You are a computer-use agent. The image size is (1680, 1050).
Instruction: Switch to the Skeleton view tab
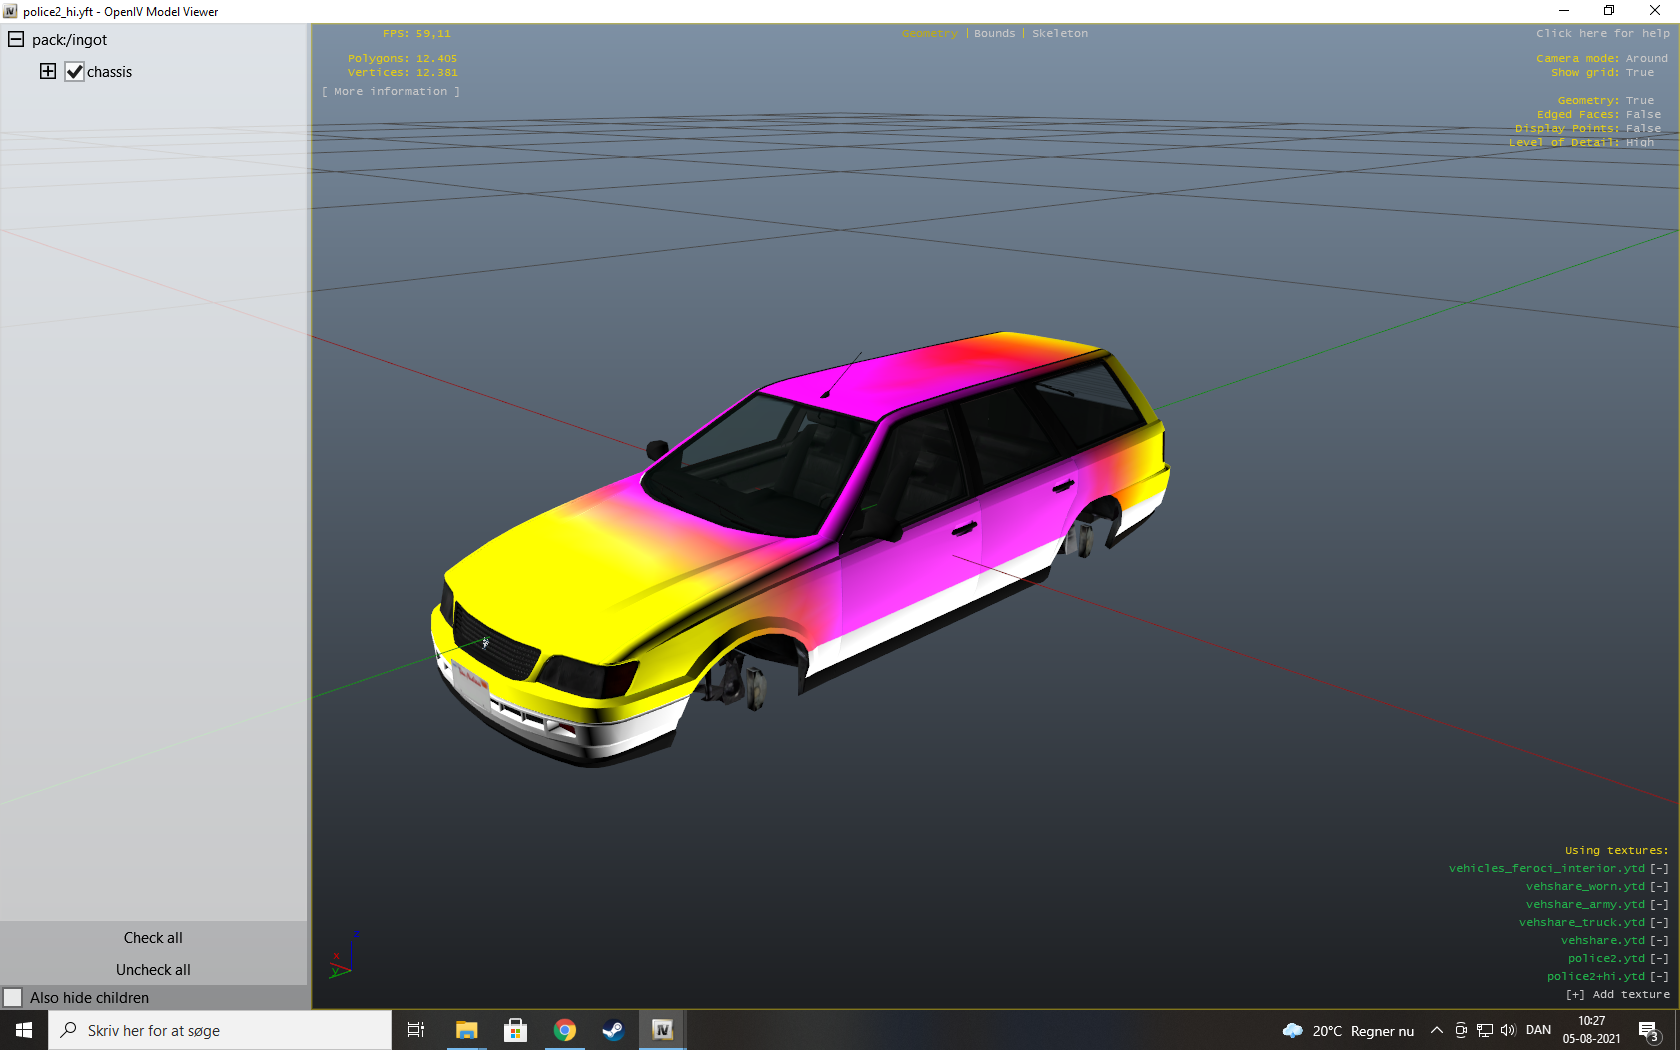1059,34
